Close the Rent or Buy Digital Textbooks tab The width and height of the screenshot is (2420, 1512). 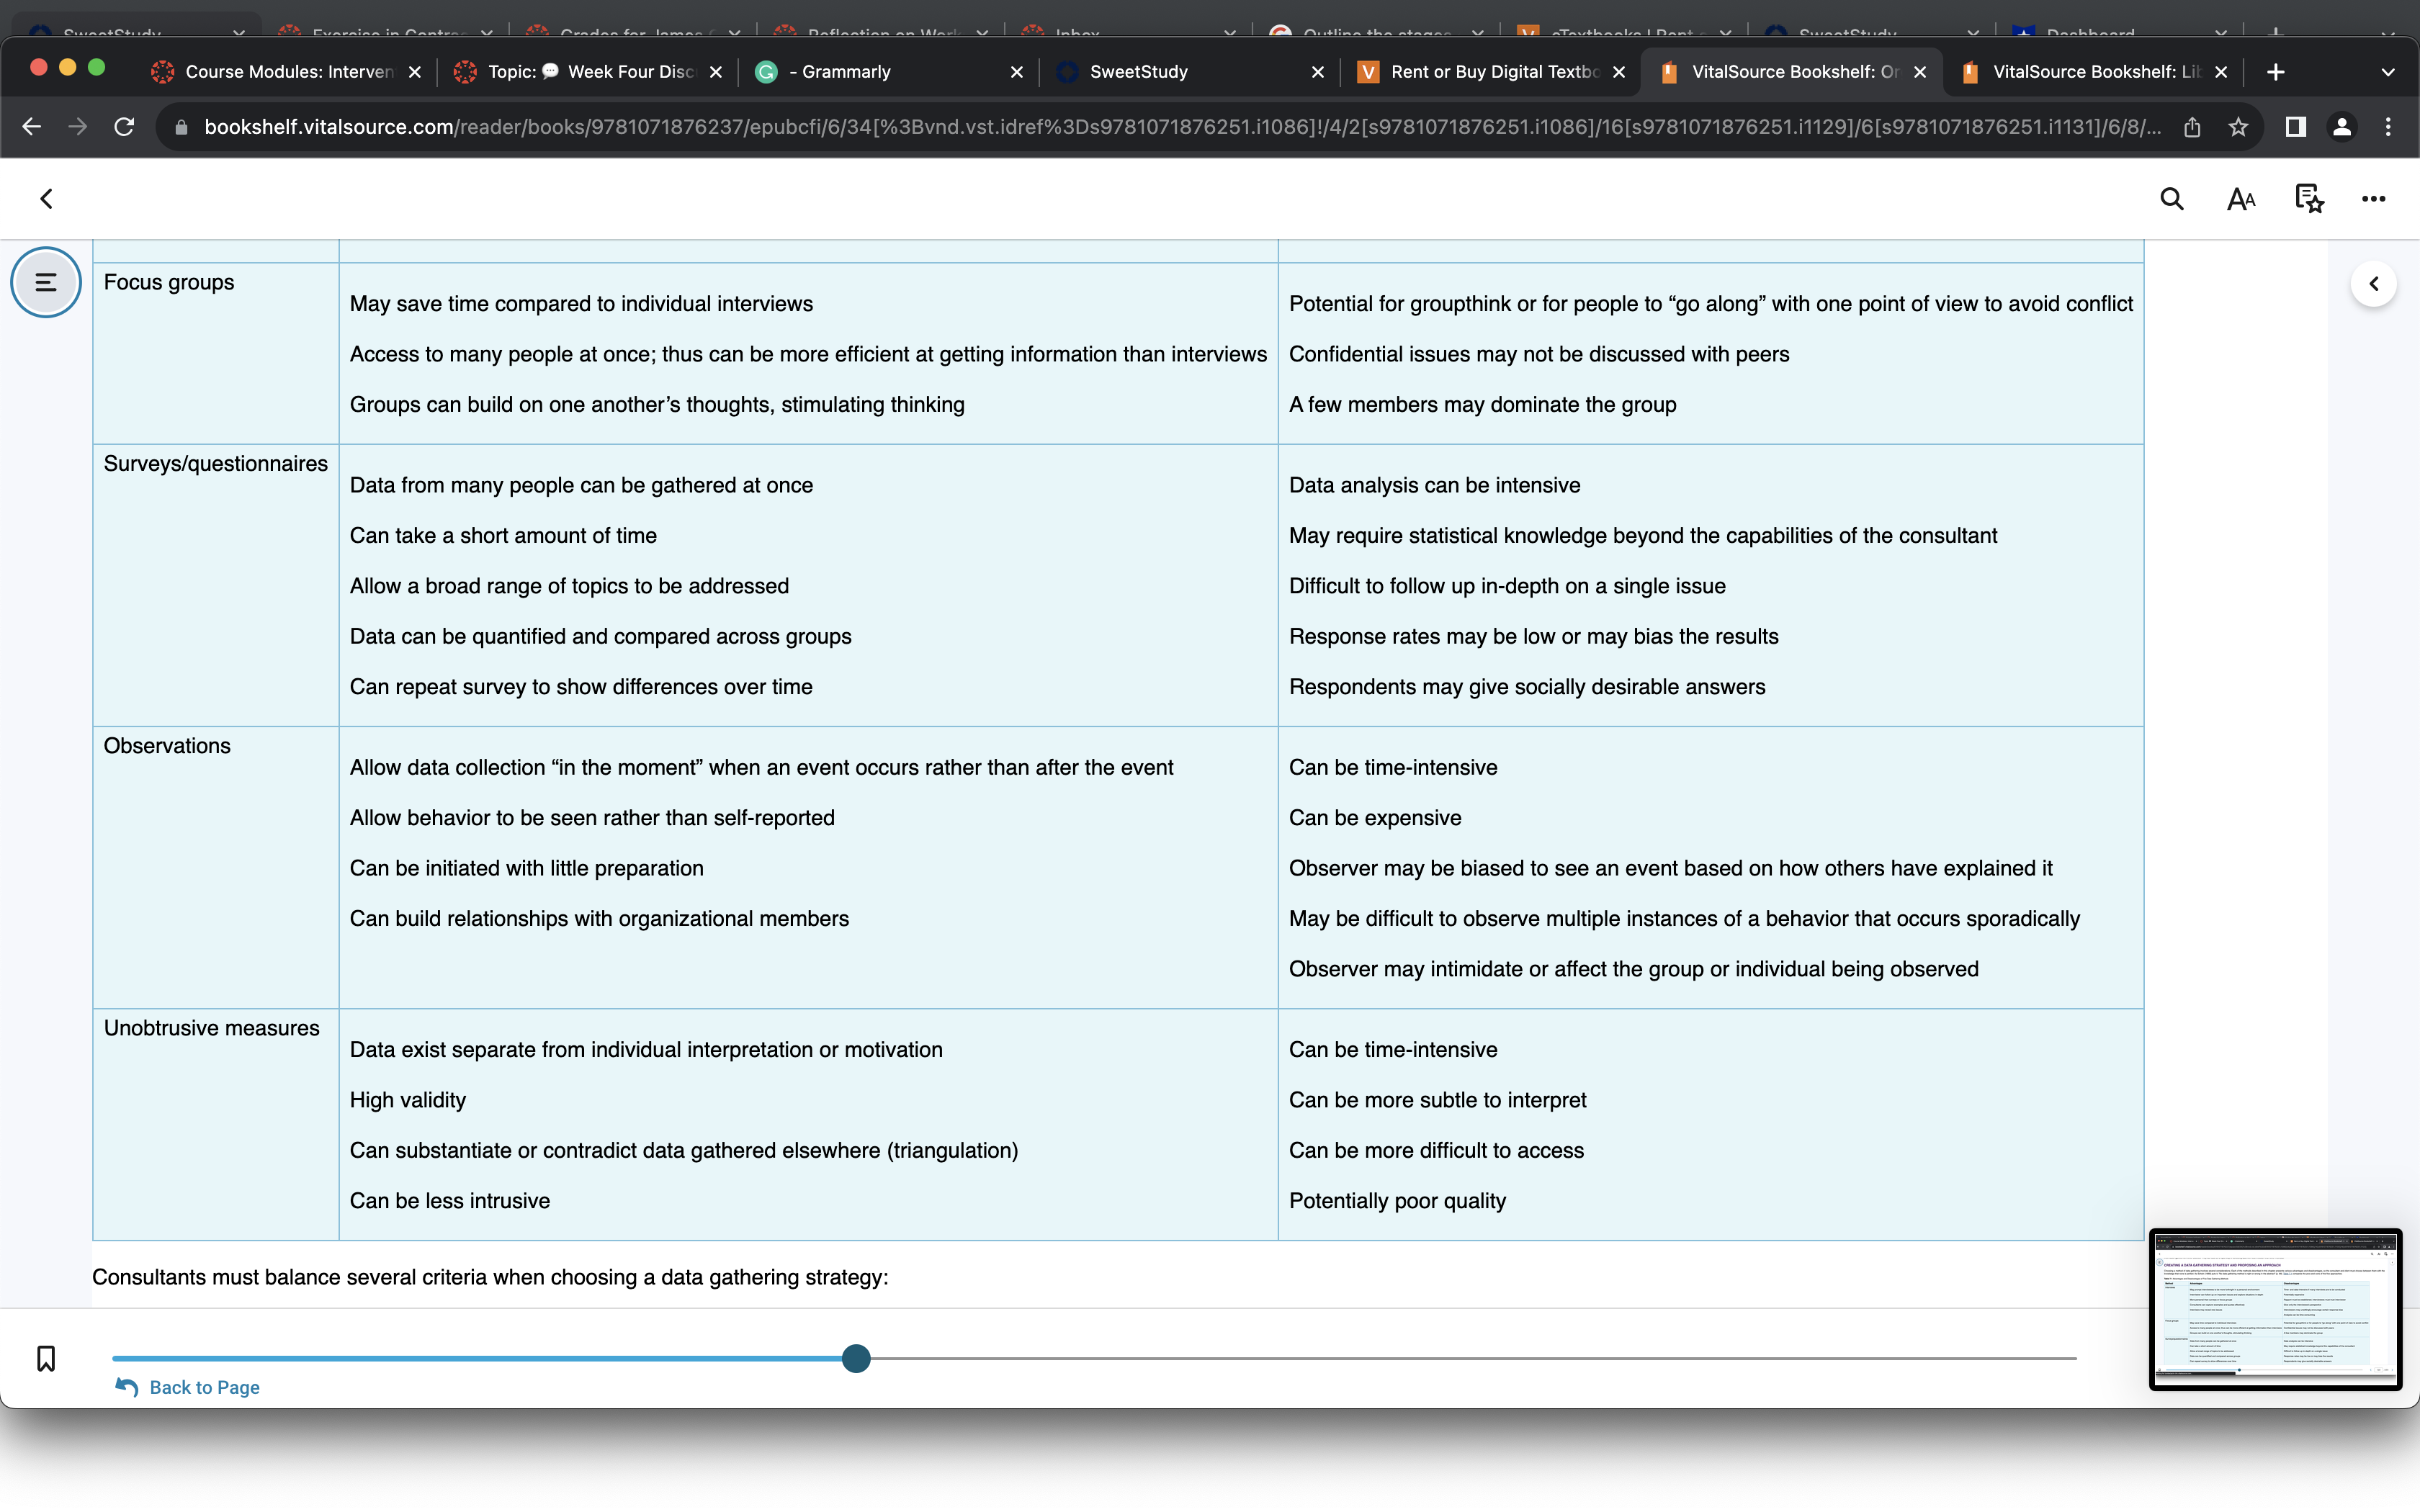[x=1619, y=72]
